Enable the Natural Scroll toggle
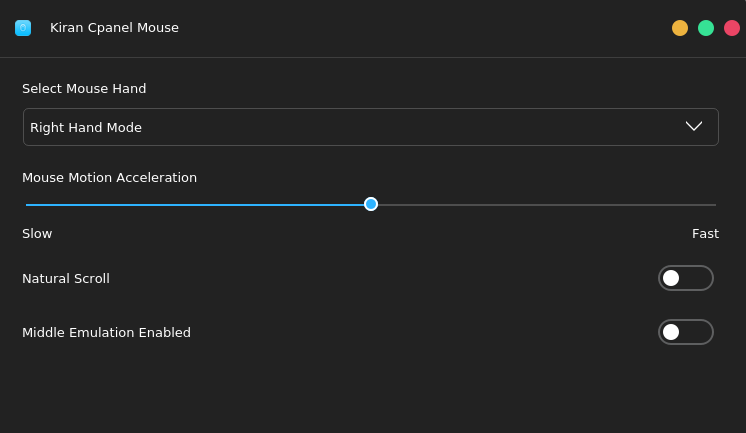This screenshot has width=746, height=433. point(686,278)
